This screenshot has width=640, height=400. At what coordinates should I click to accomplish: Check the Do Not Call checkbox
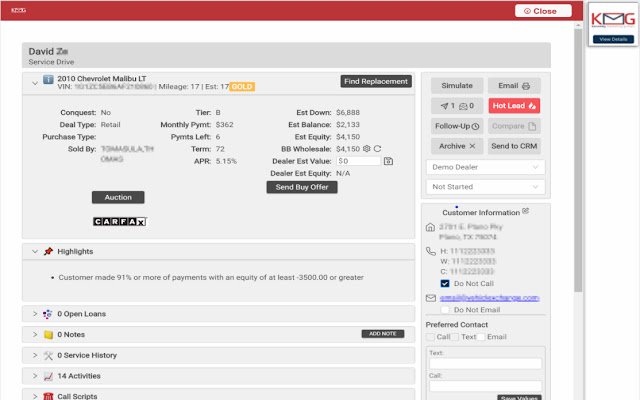pos(445,283)
